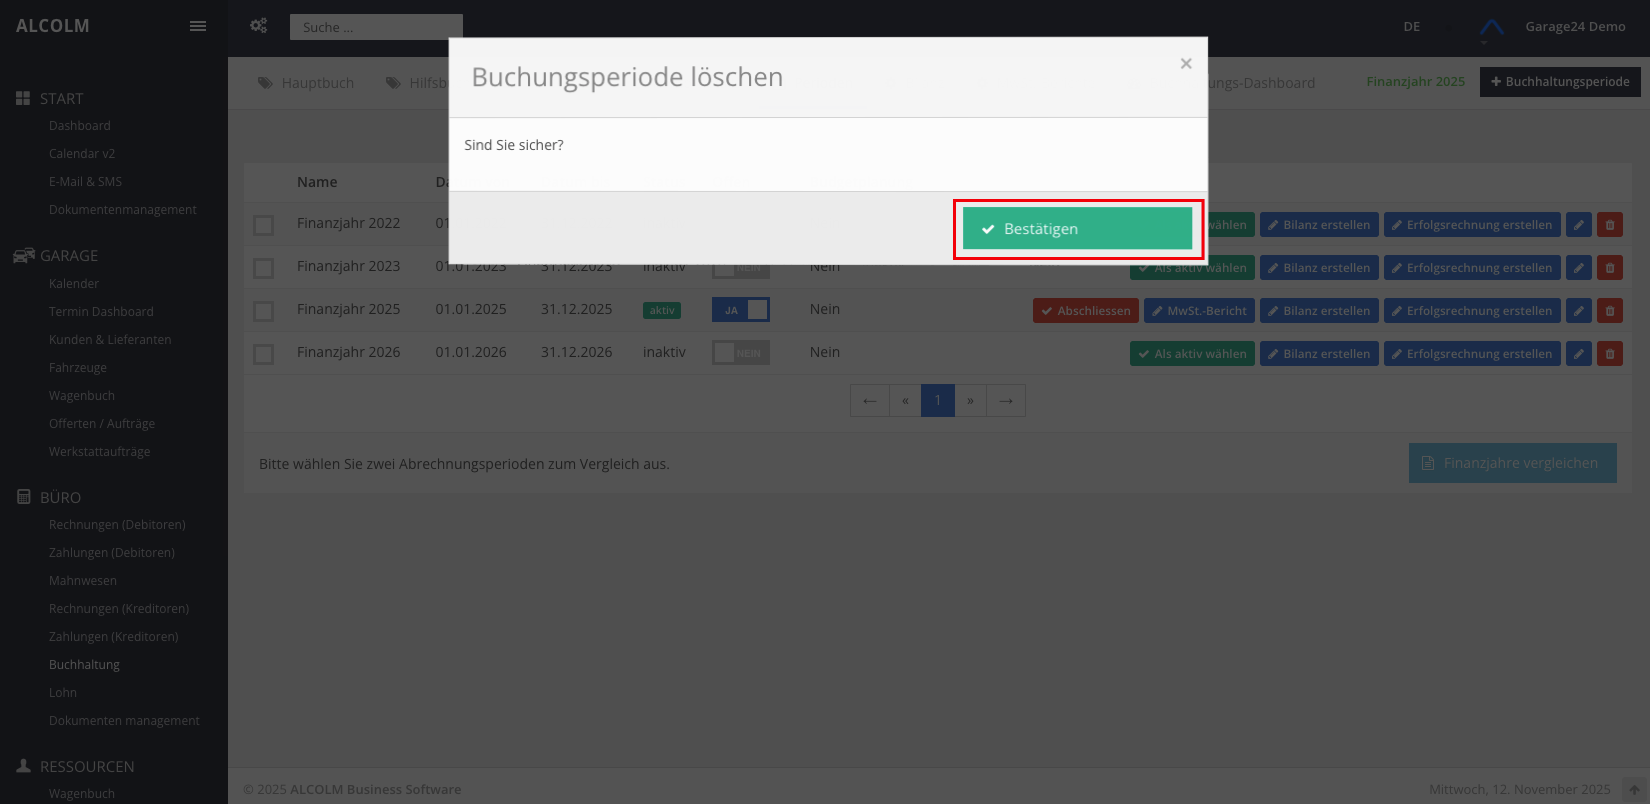Edit Finanzjahr 2023 with pencil icon

click(1579, 268)
